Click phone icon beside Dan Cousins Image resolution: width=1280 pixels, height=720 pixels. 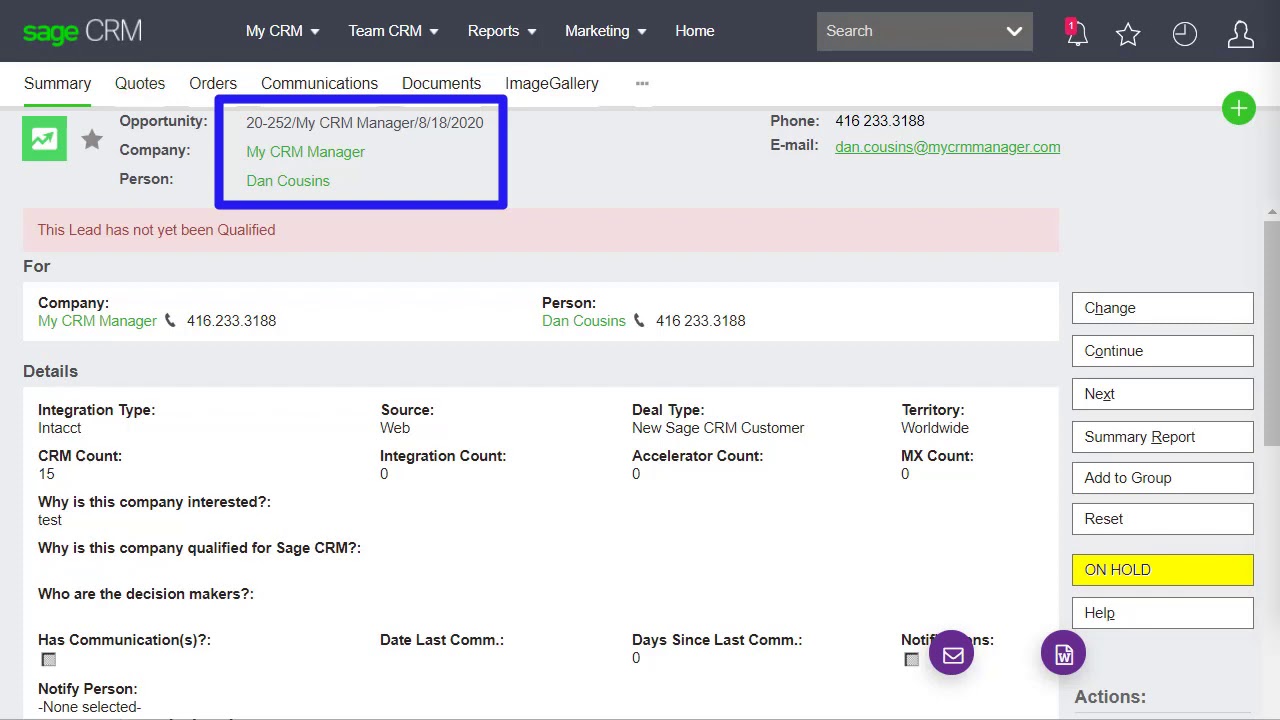pyautogui.click(x=639, y=321)
